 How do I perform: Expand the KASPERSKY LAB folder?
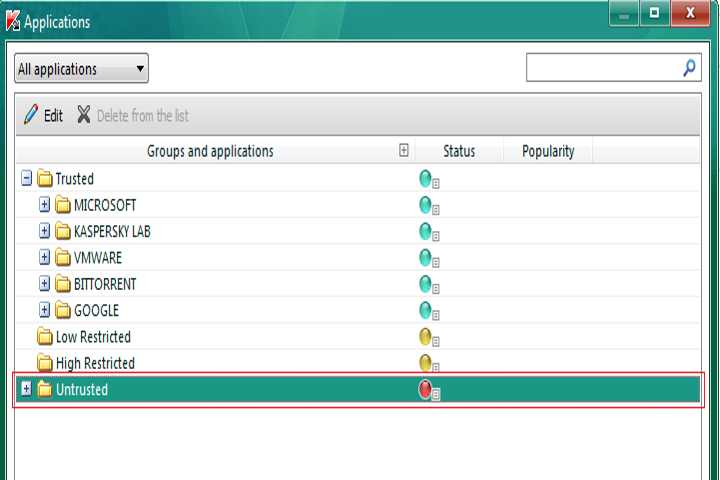[44, 231]
